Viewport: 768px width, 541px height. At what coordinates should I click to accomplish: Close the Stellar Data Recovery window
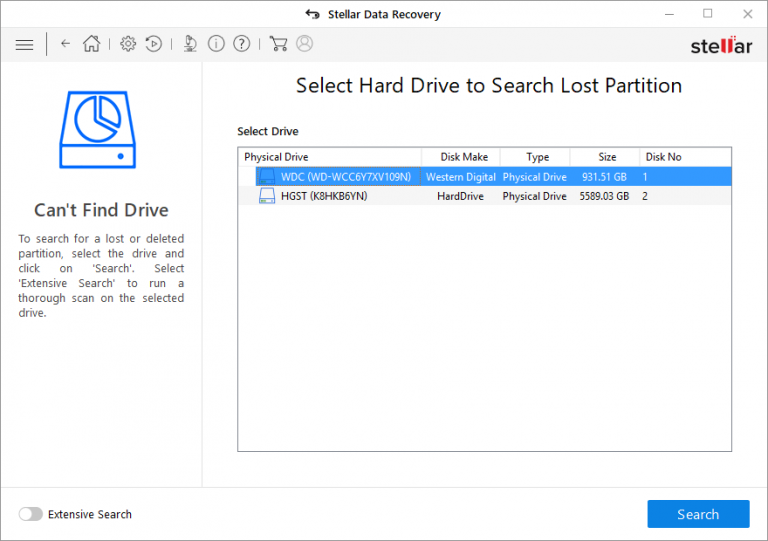tap(747, 14)
